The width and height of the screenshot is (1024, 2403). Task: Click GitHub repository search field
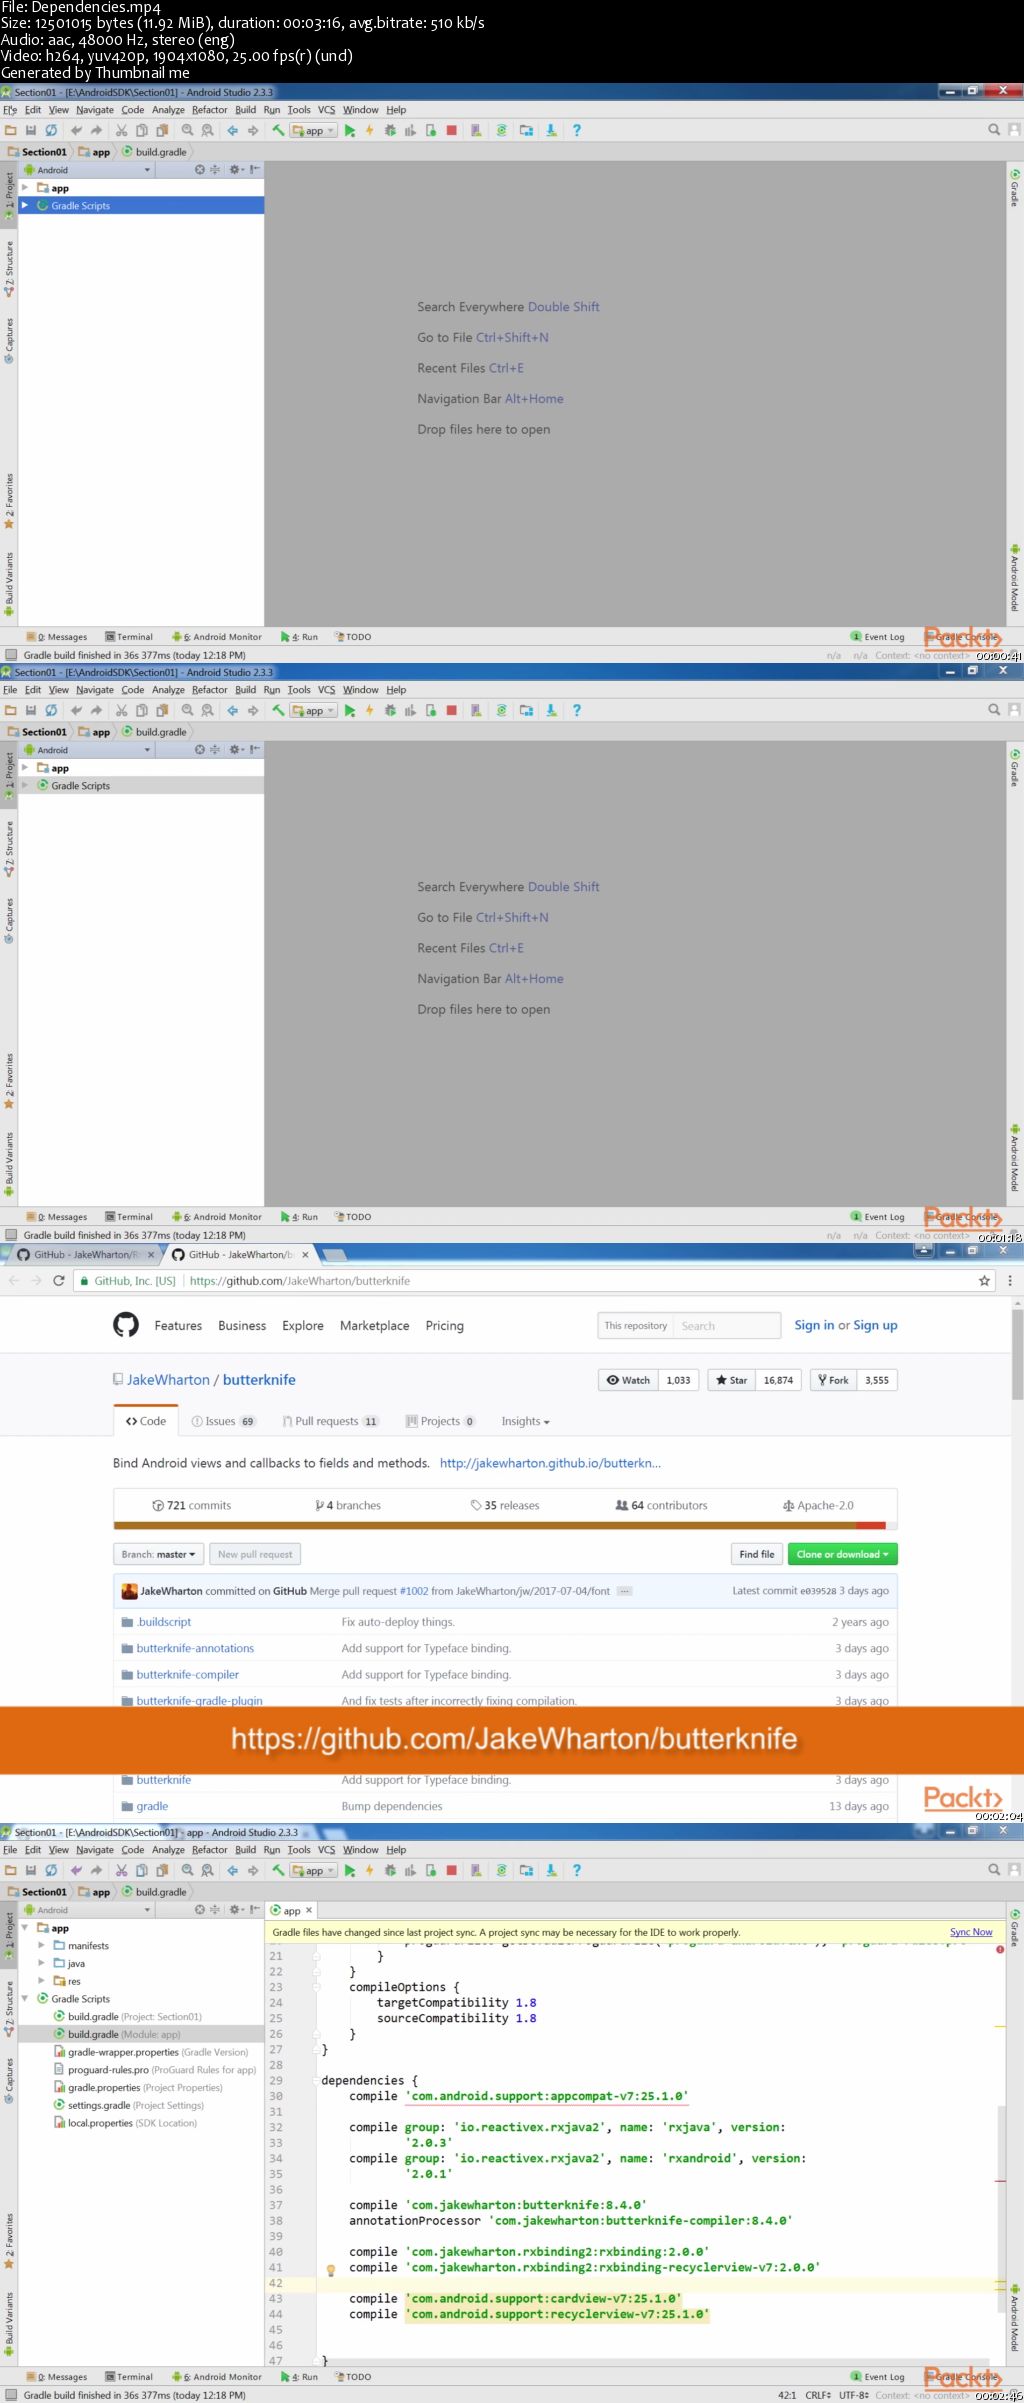pyautogui.click(x=727, y=1325)
